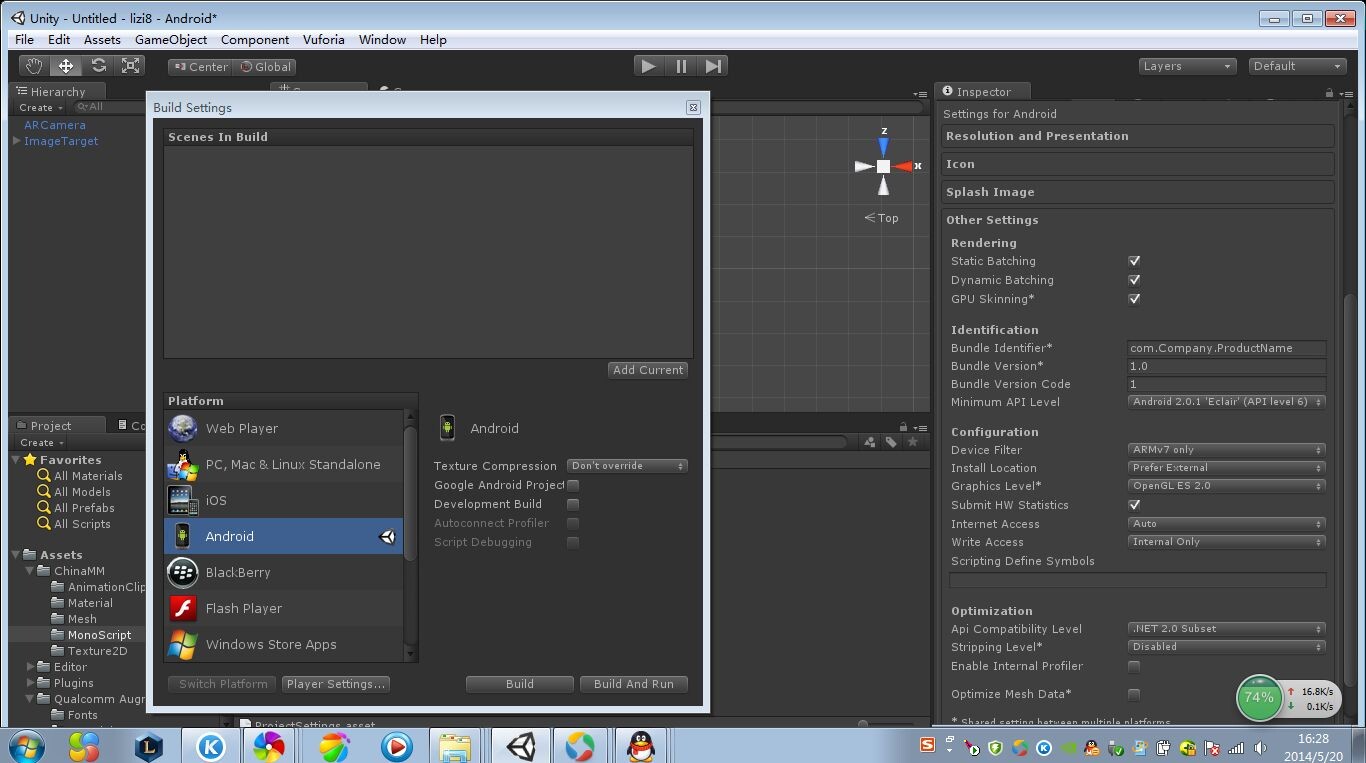Enable Development Build checkbox
1366x763 pixels.
click(x=573, y=504)
